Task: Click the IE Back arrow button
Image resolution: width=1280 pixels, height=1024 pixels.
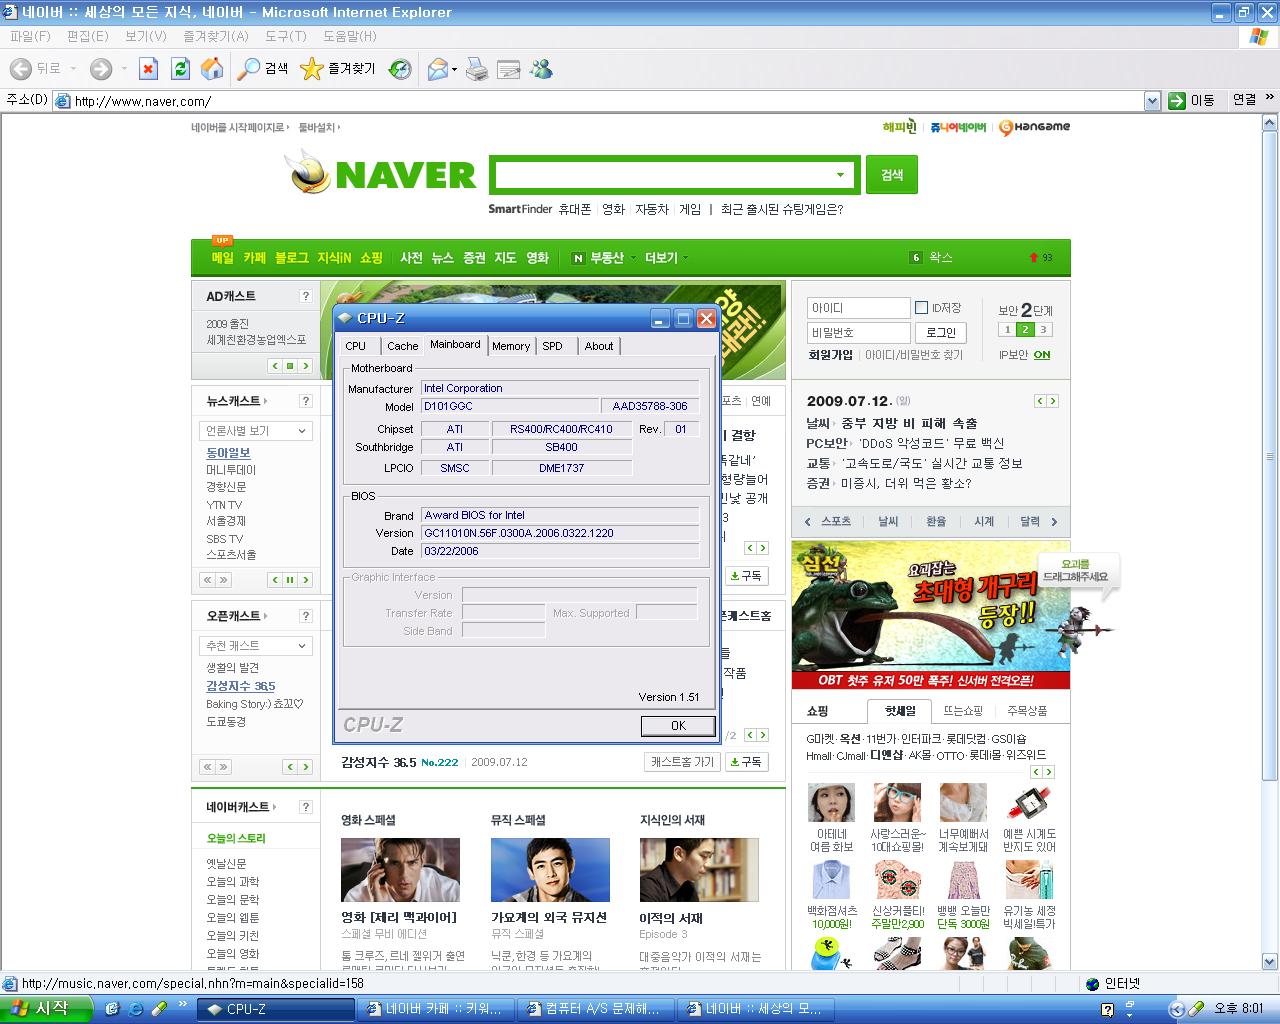Action: [x=20, y=69]
